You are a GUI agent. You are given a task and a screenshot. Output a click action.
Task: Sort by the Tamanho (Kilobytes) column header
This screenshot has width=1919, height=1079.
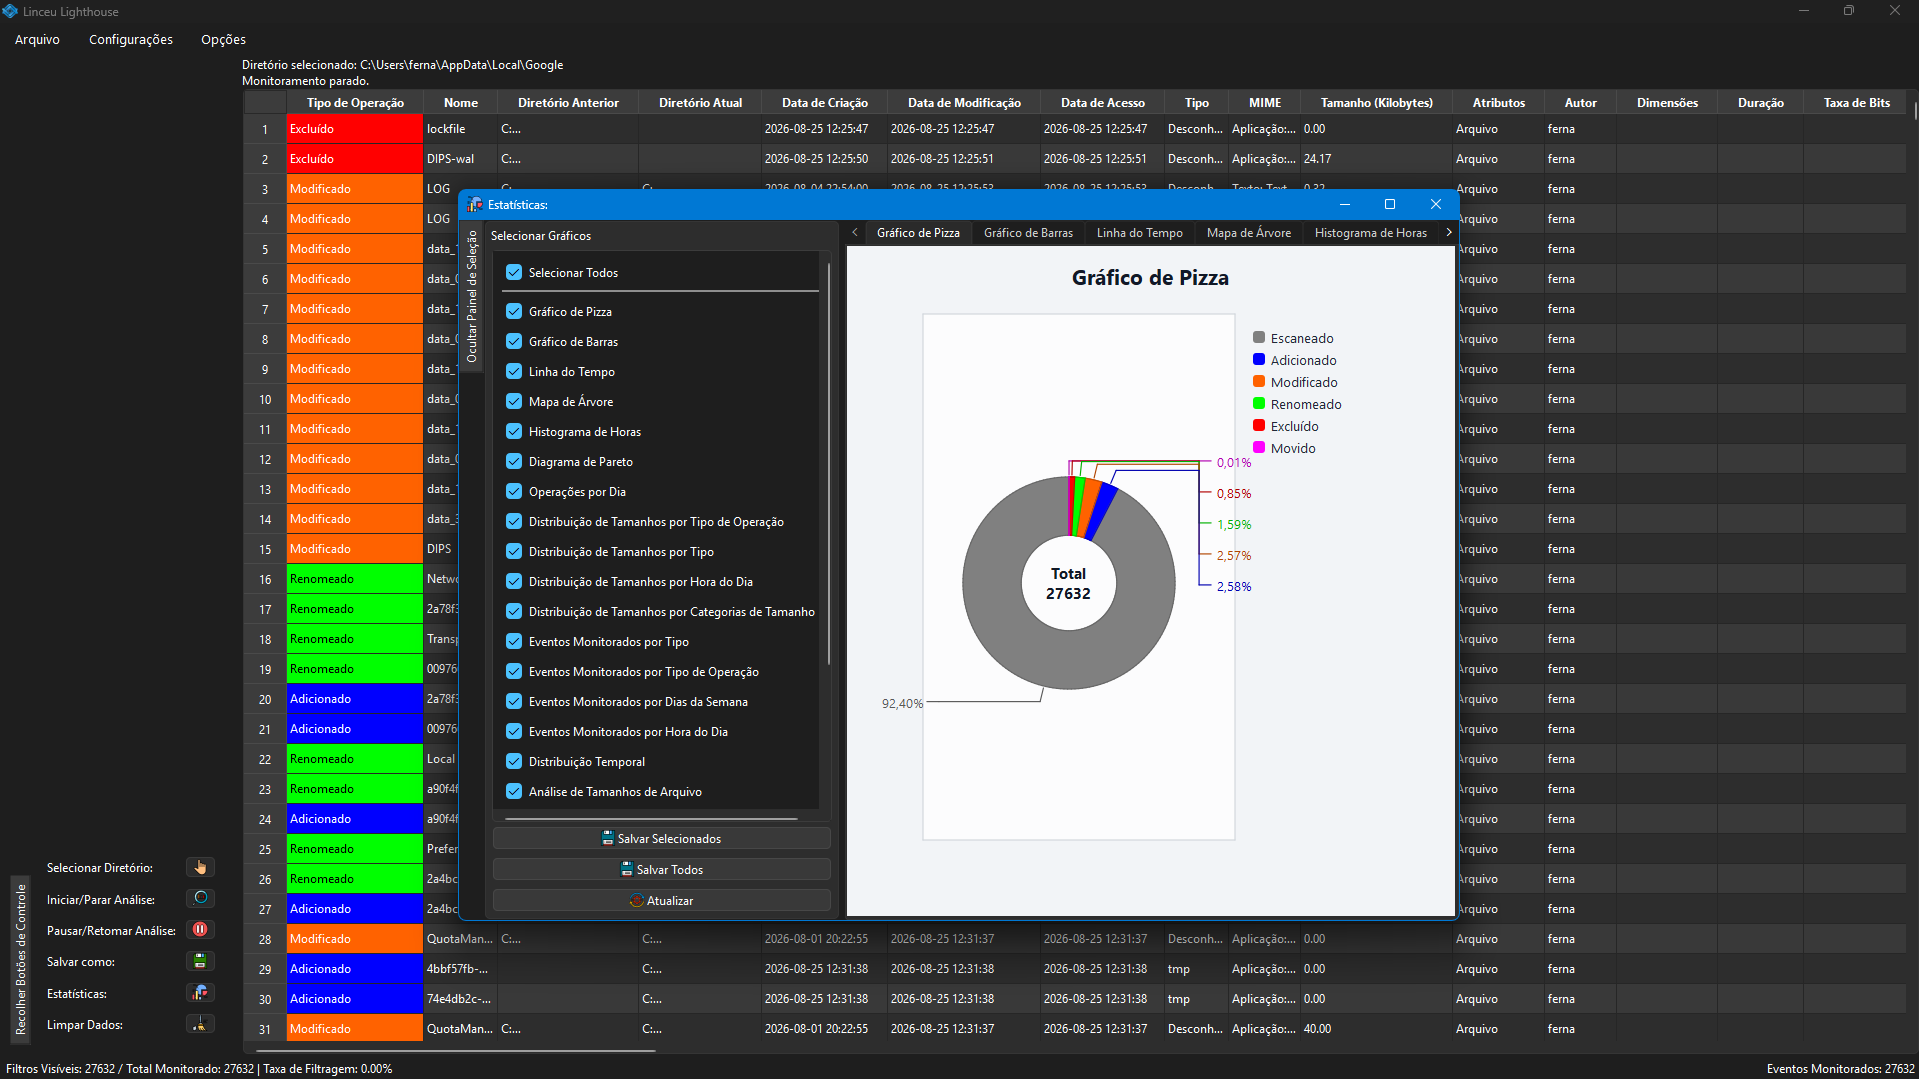click(x=1376, y=102)
